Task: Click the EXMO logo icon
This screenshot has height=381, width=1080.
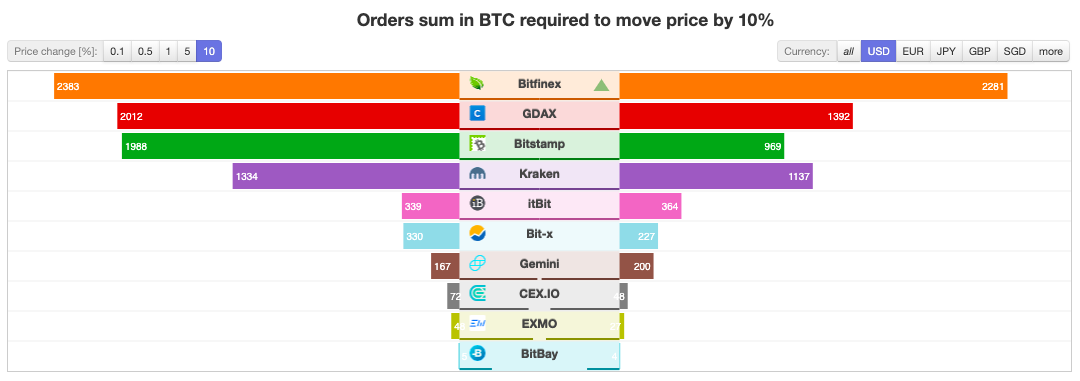Action: click(x=477, y=324)
